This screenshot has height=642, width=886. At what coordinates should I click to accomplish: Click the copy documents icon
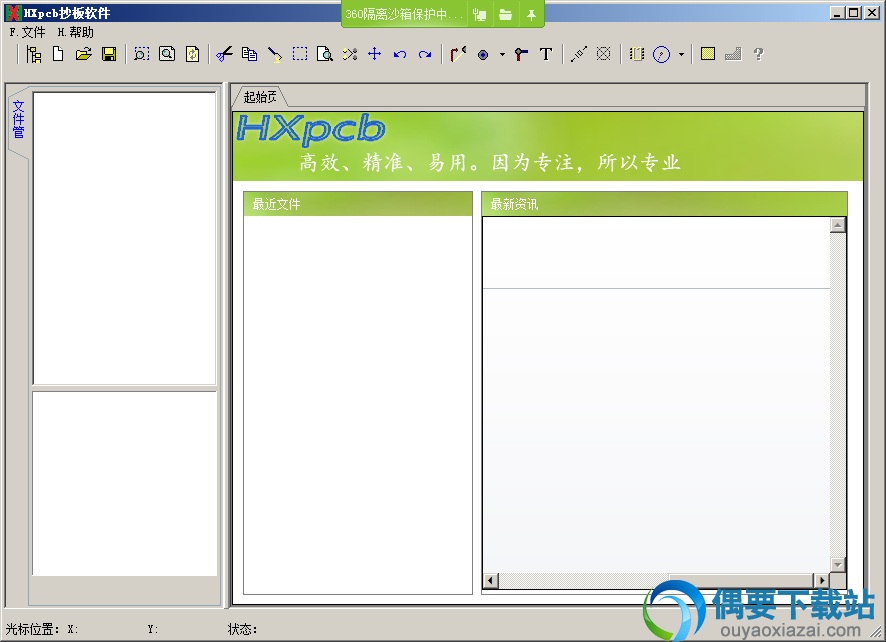tap(249, 54)
